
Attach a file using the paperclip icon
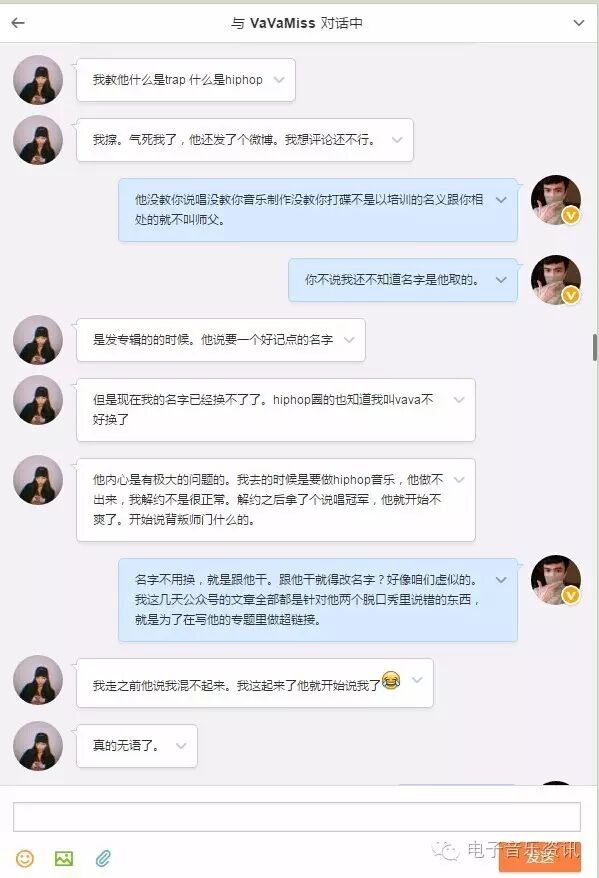(x=103, y=858)
